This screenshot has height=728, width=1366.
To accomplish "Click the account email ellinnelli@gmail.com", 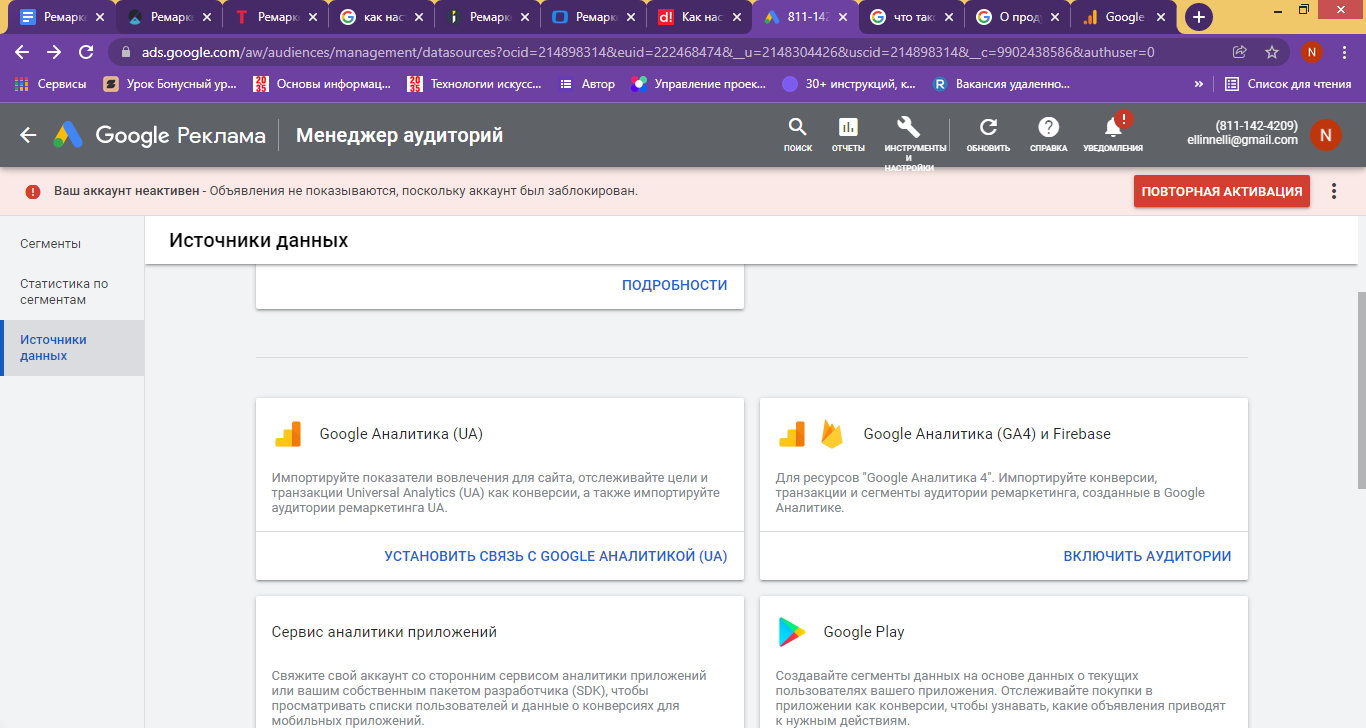I will click(x=1242, y=141).
